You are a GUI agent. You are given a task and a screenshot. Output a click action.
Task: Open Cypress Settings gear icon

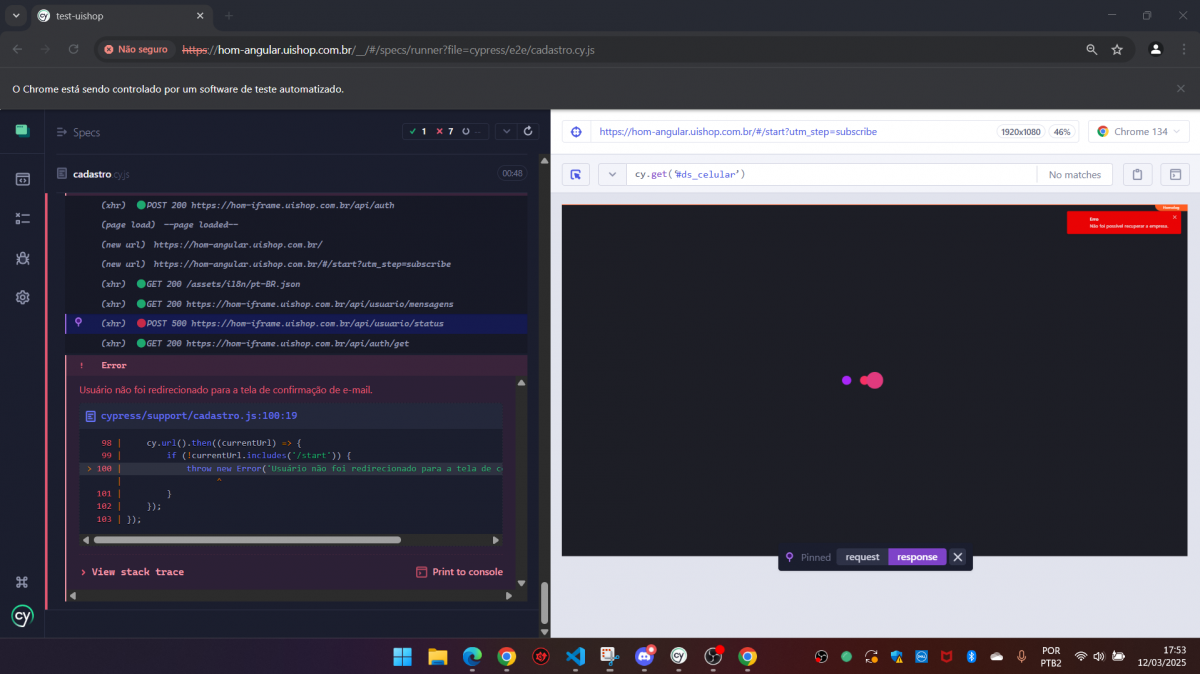[x=22, y=297]
